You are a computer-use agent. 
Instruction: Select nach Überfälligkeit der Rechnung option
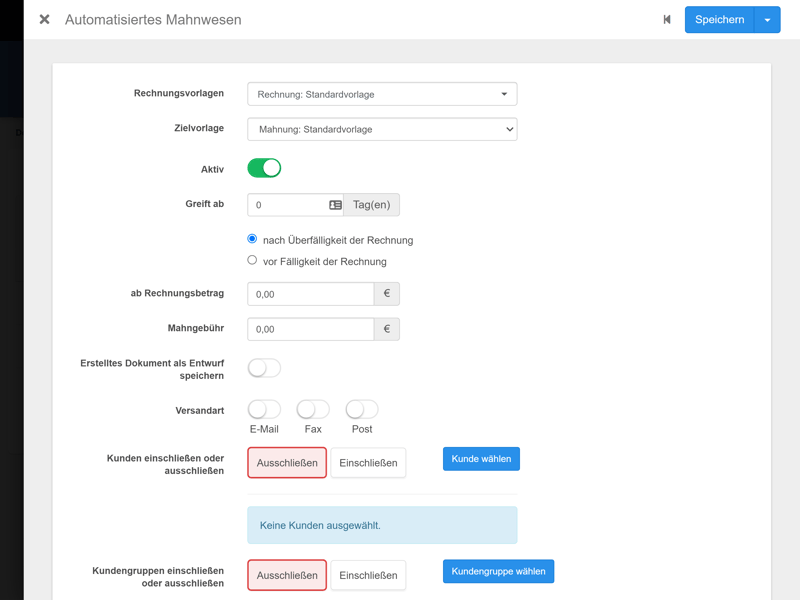point(252,239)
